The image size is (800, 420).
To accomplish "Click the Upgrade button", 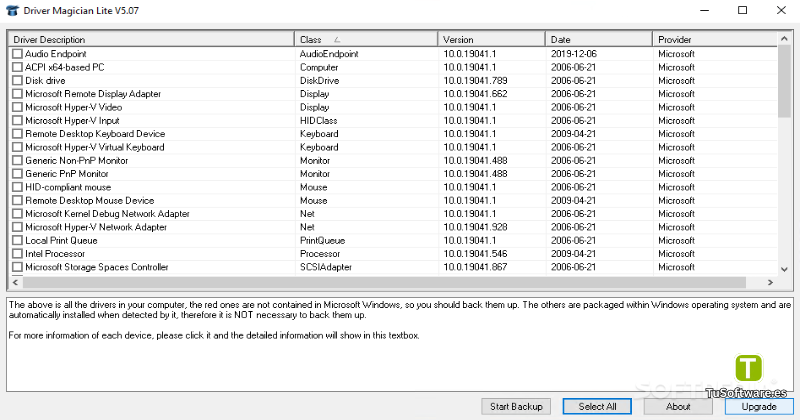I will coord(759,406).
